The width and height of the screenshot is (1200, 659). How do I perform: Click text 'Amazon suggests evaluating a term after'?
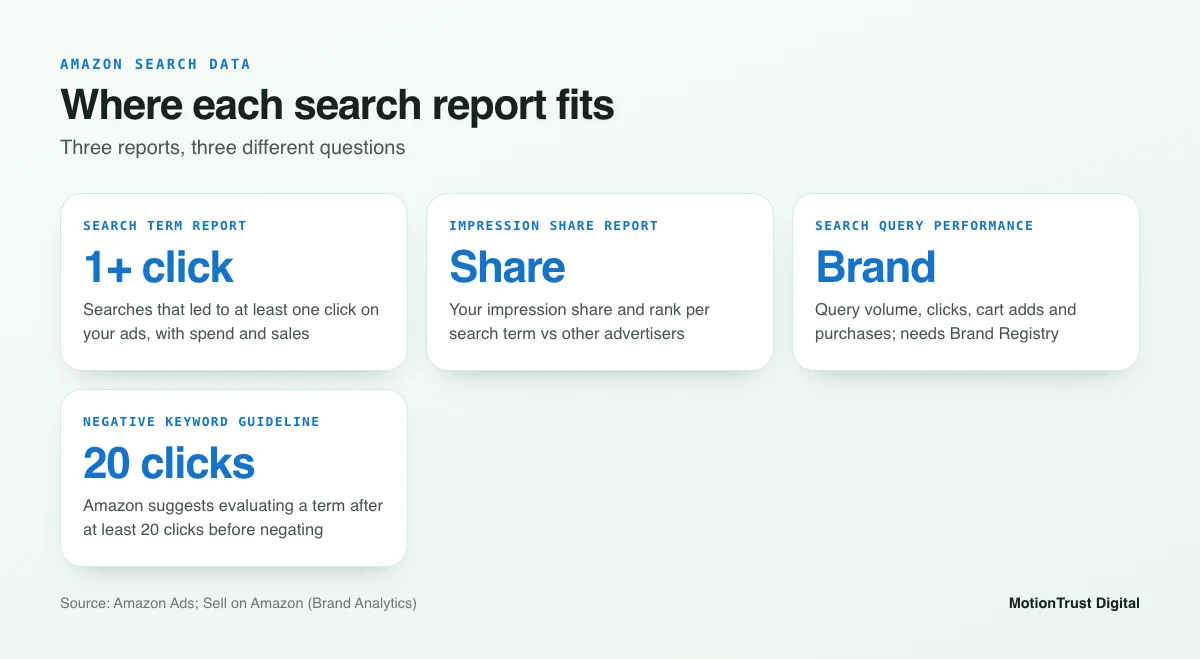[x=233, y=506]
